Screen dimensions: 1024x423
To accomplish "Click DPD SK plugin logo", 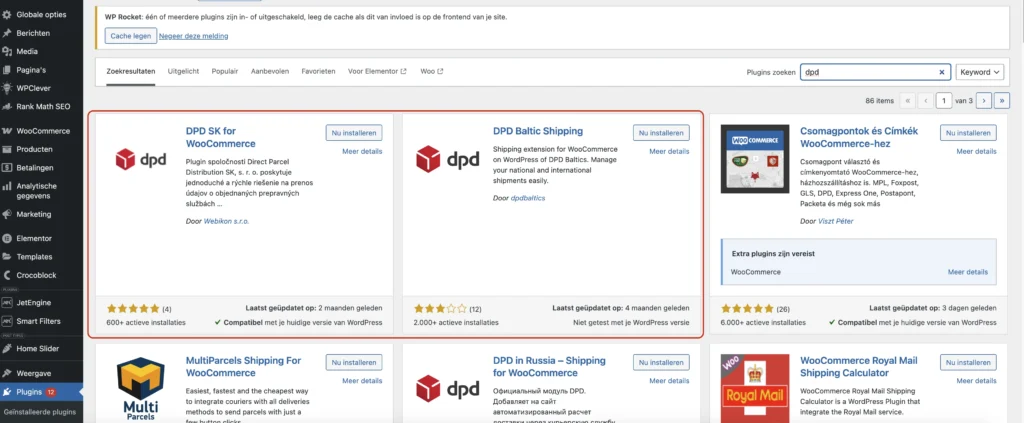I will (140, 159).
